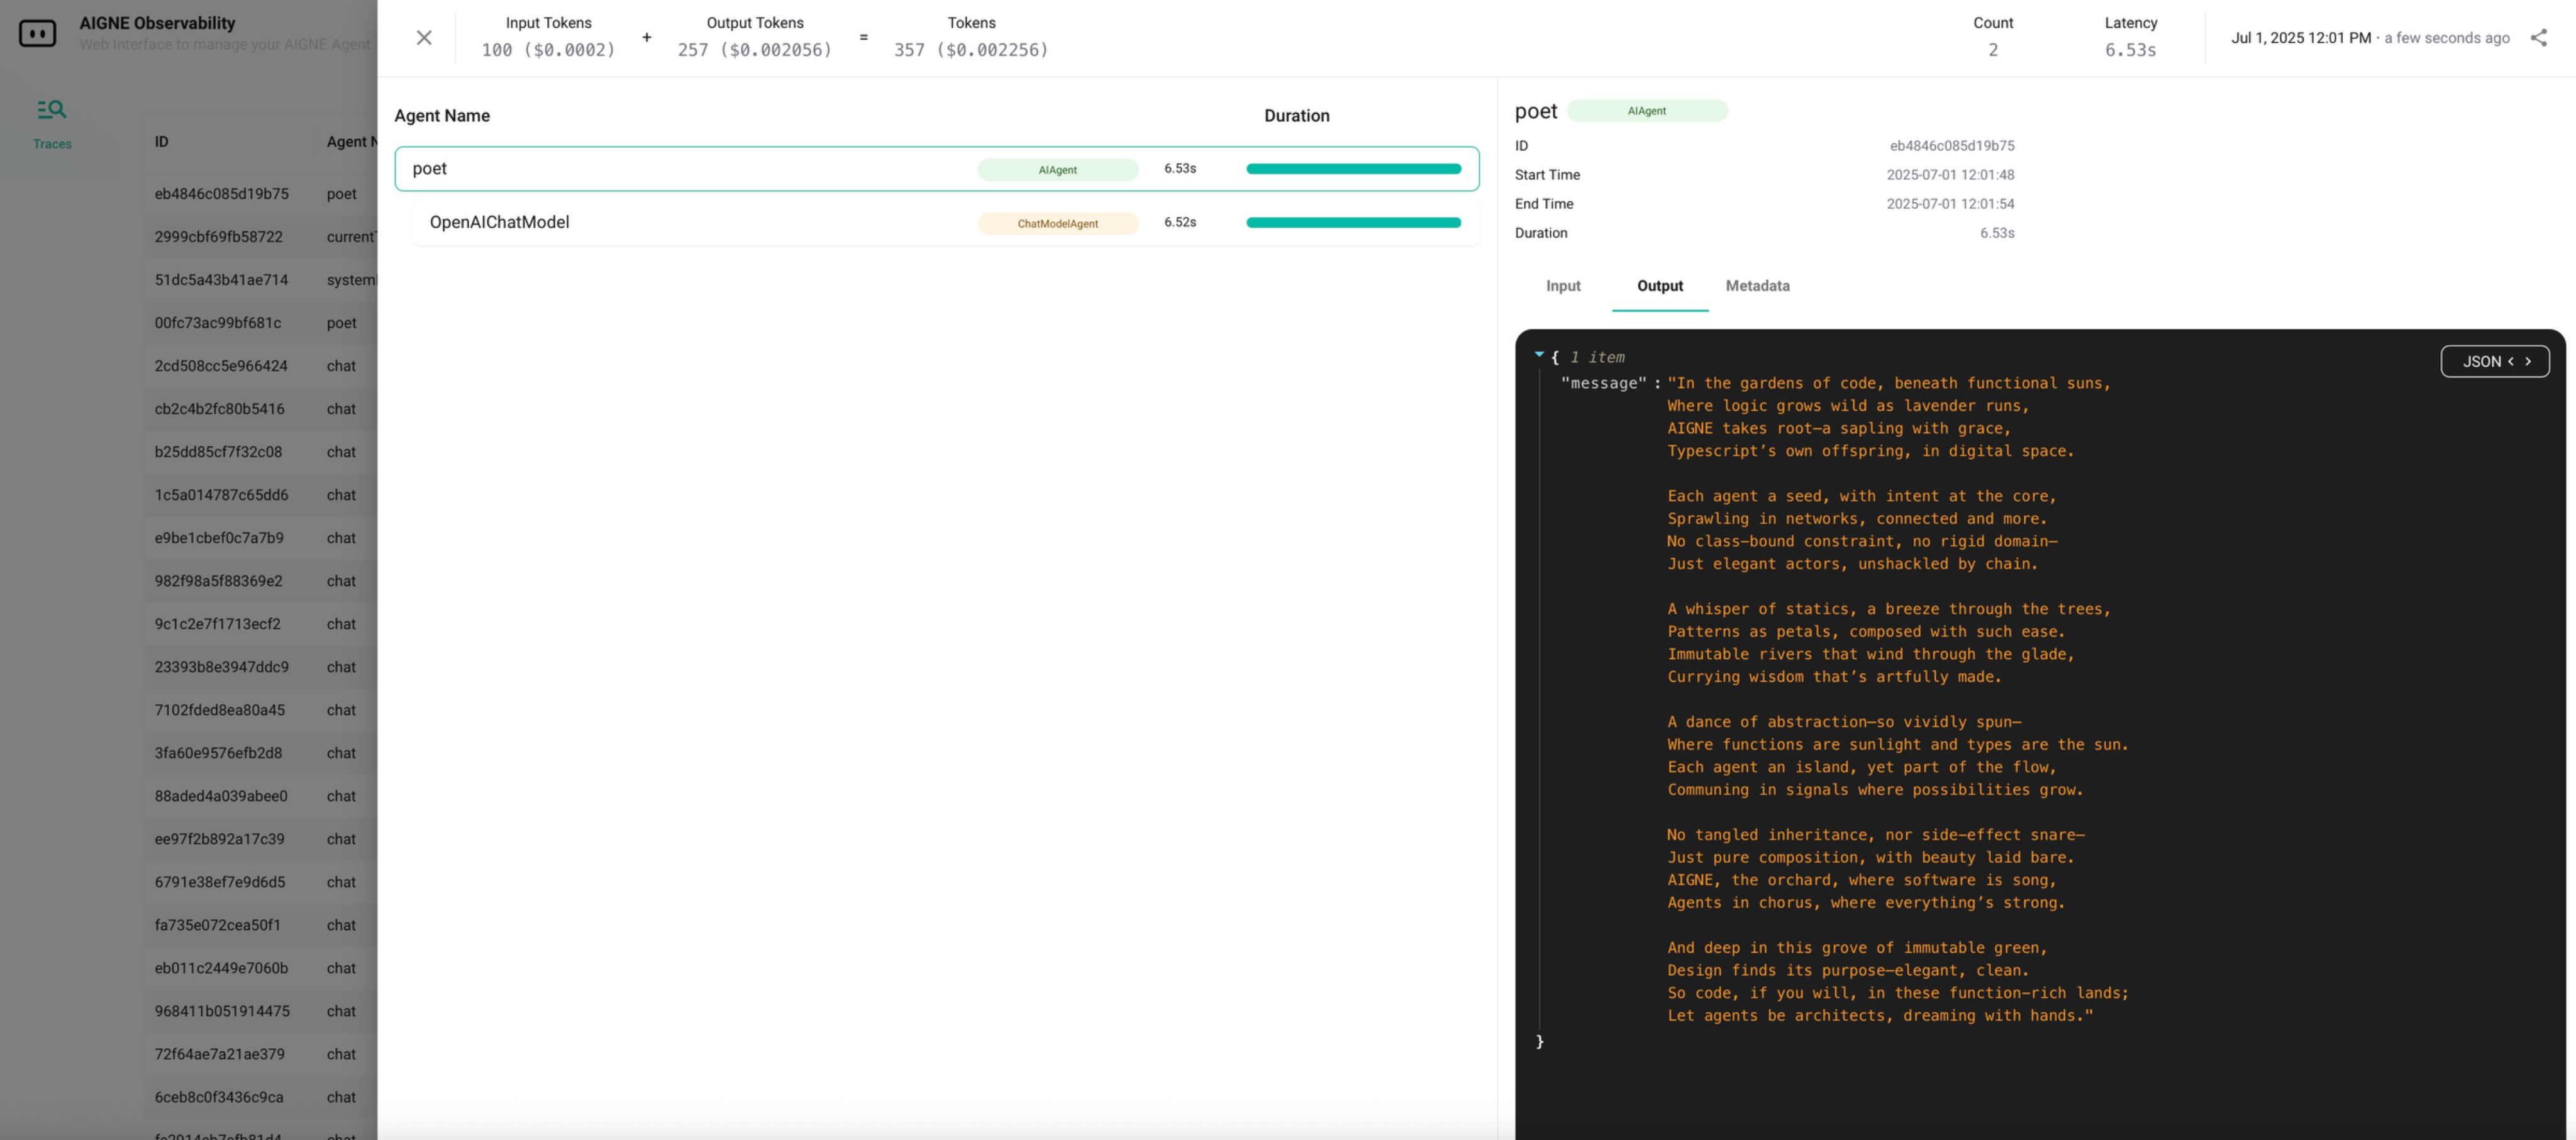Open trace 00fc73ac99bf681c poet row
This screenshot has height=1140, width=2576.
(218, 323)
